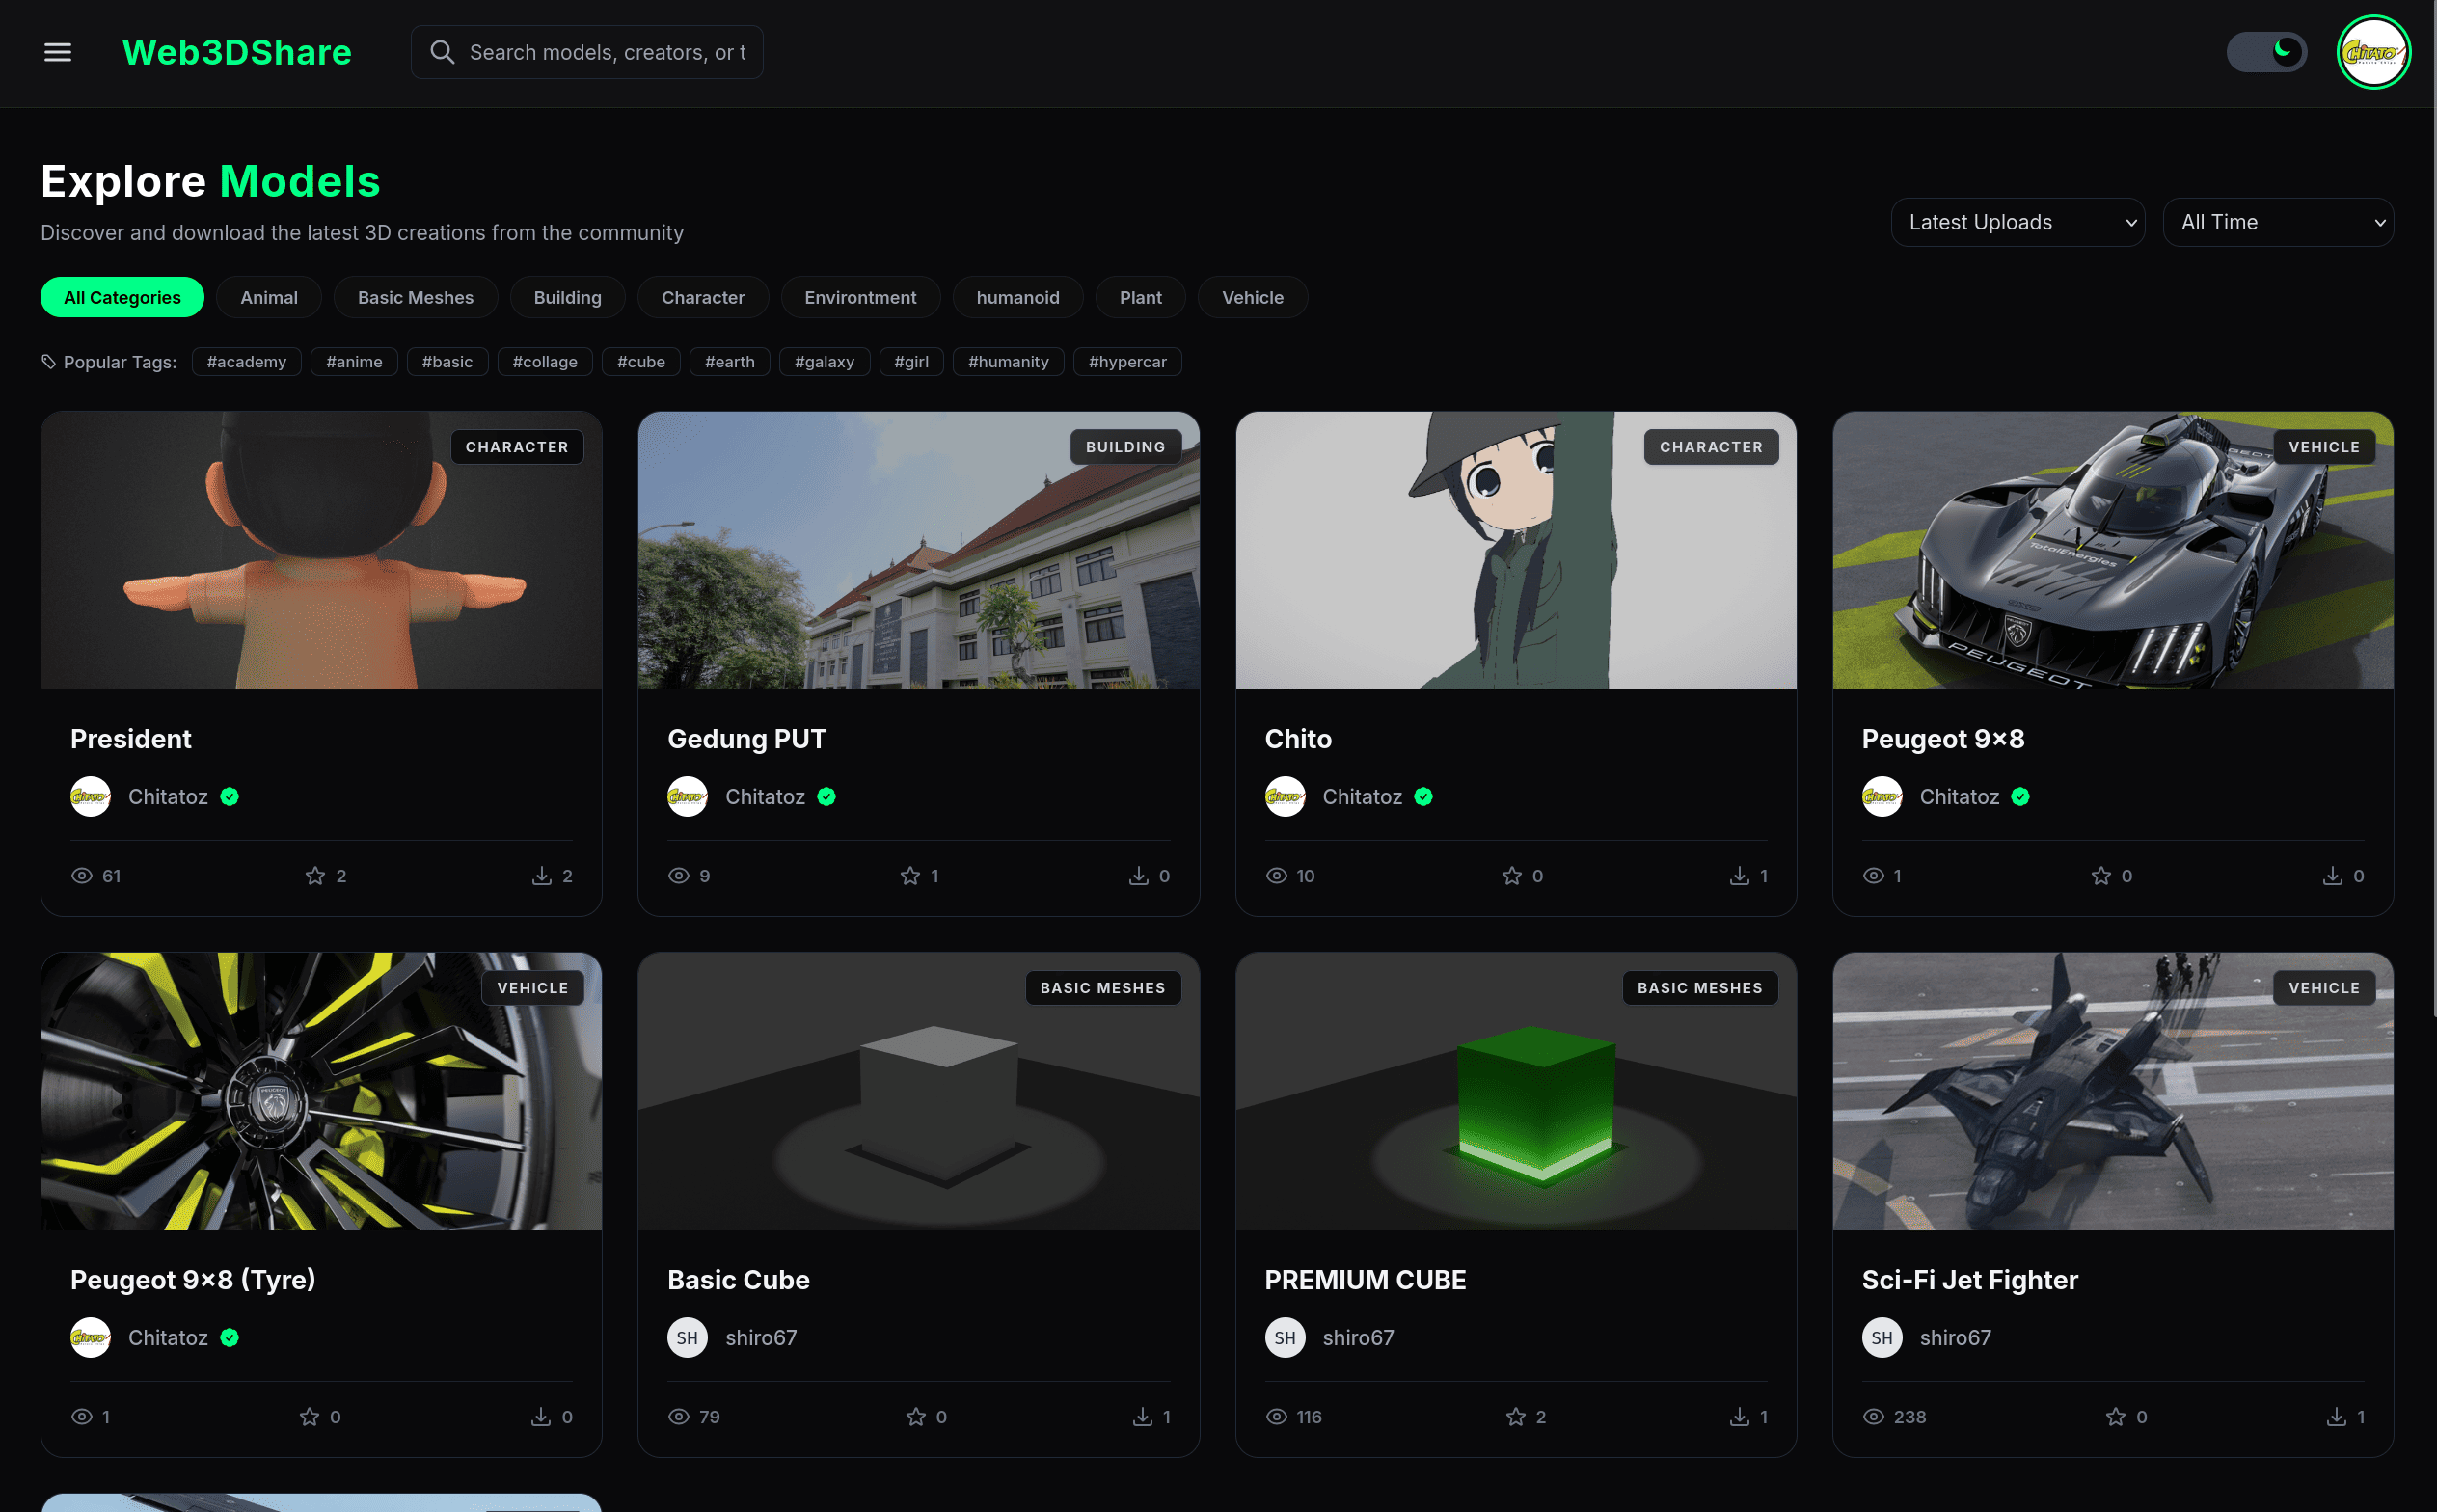Open the PREMIUM CUBE thumbnail
The image size is (2437, 1512).
[x=1516, y=1091]
